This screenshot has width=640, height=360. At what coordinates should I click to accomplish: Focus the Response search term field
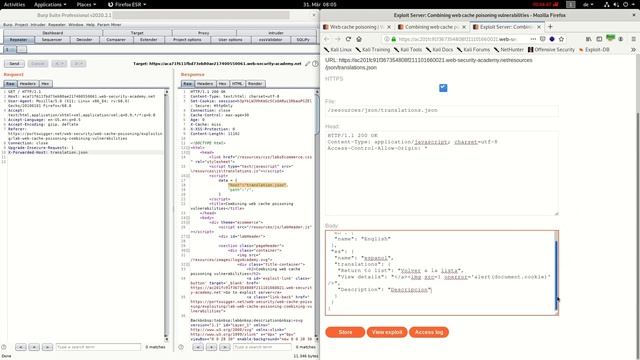point(262,347)
